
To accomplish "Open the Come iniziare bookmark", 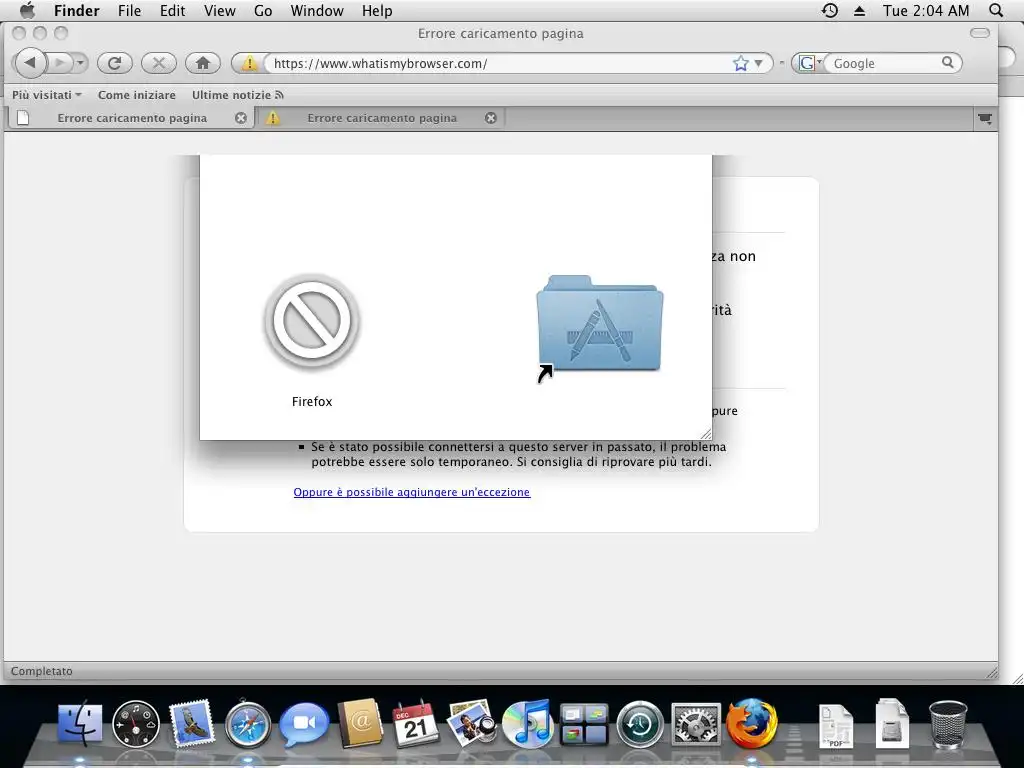I will 136,95.
